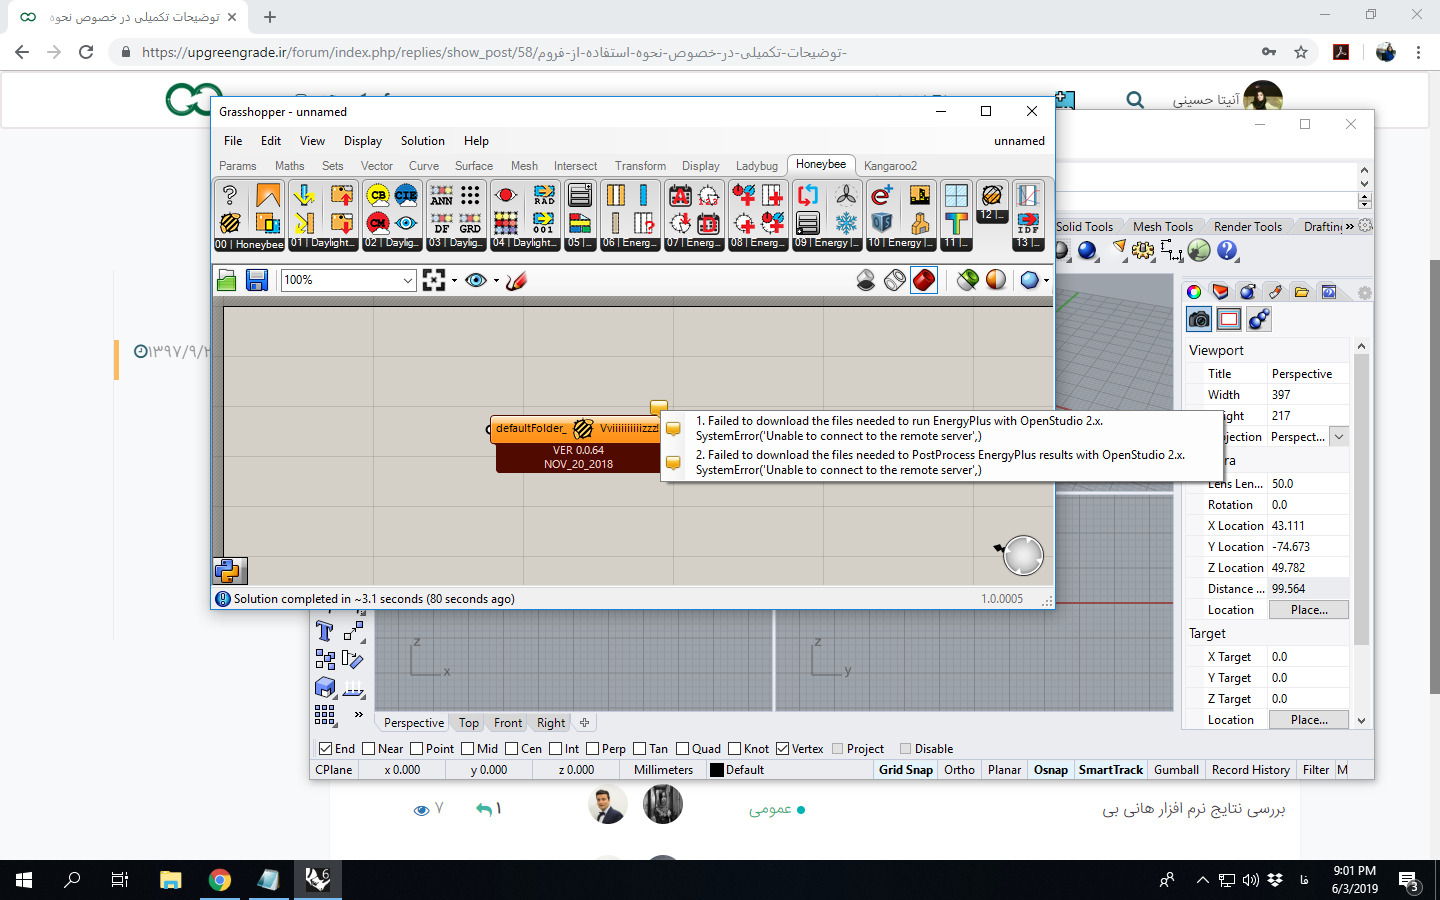Select the Top viewport tab in Rhino
This screenshot has width=1440, height=900.
[469, 723]
